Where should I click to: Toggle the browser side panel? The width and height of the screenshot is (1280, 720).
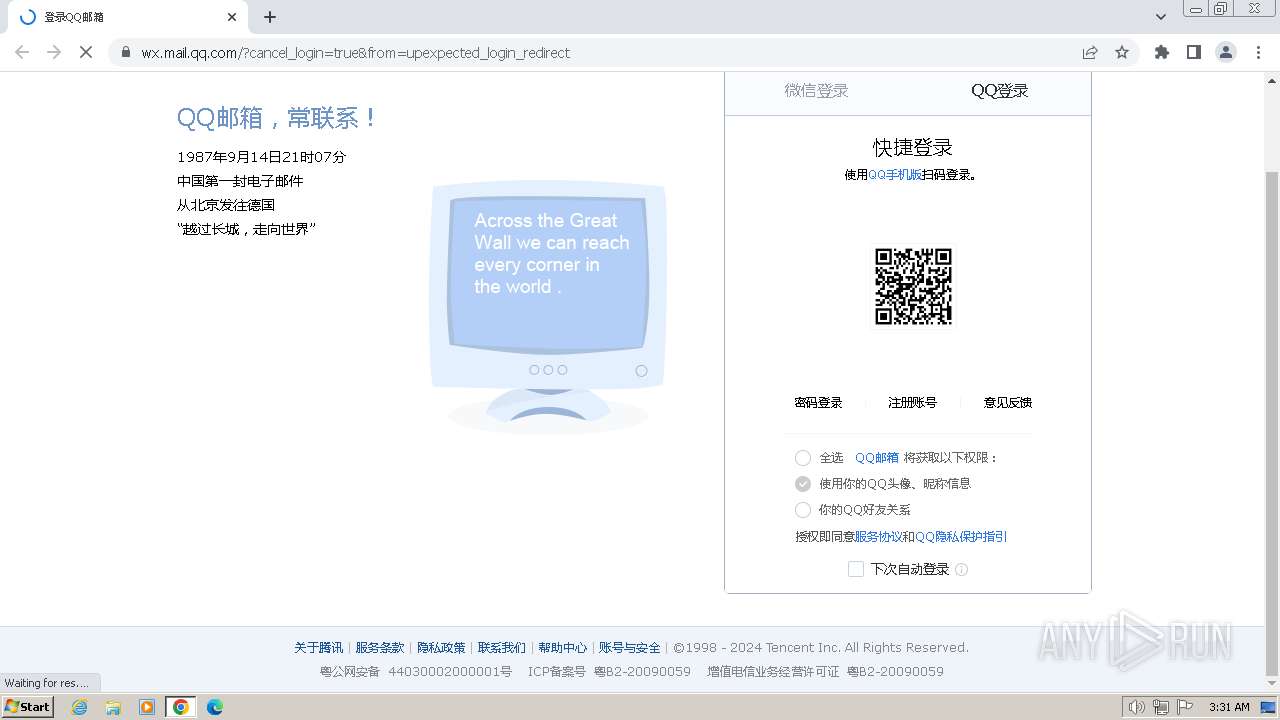click(1194, 52)
